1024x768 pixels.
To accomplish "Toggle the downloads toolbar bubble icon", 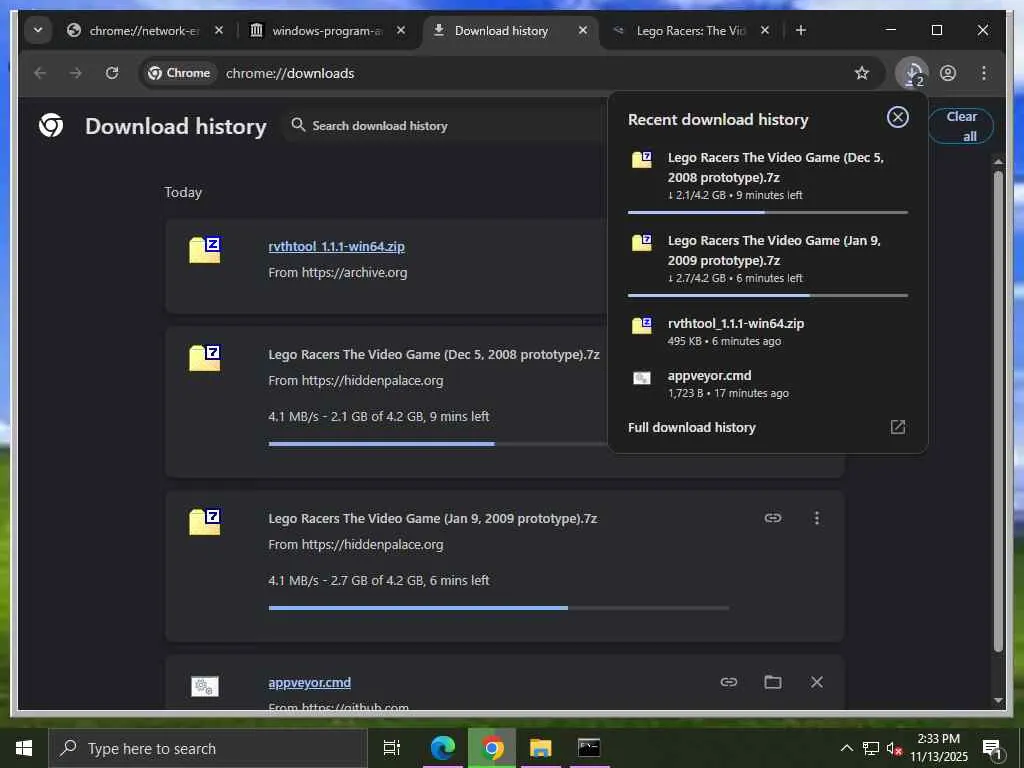I will pos(912,73).
